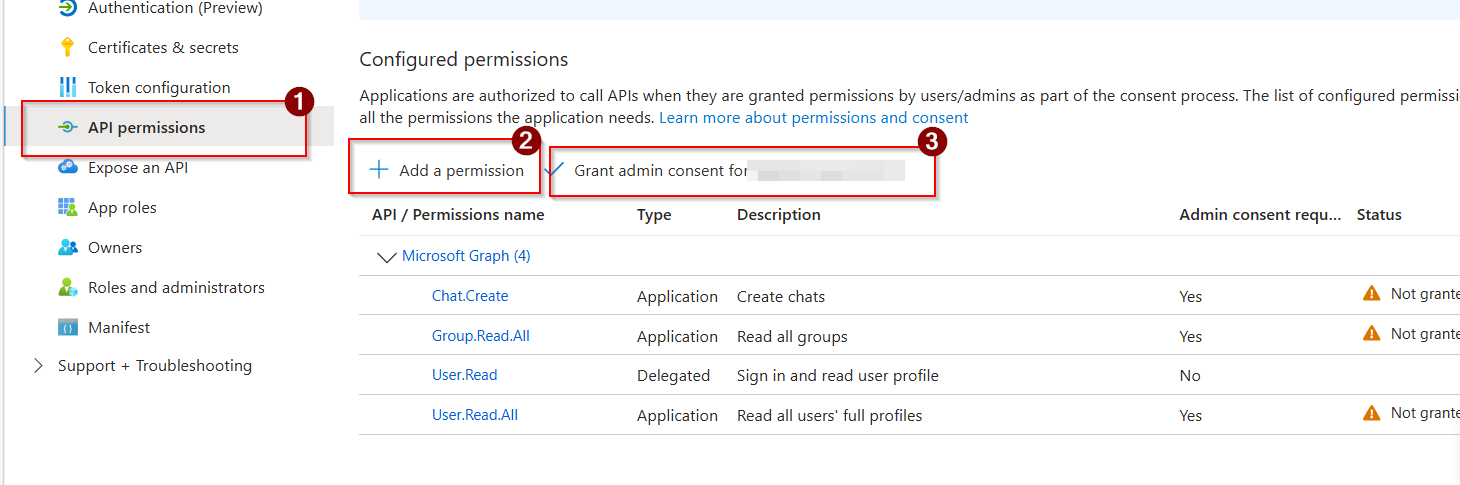1460x485 pixels.
Task: Click the App roles grid icon
Action: 67,207
